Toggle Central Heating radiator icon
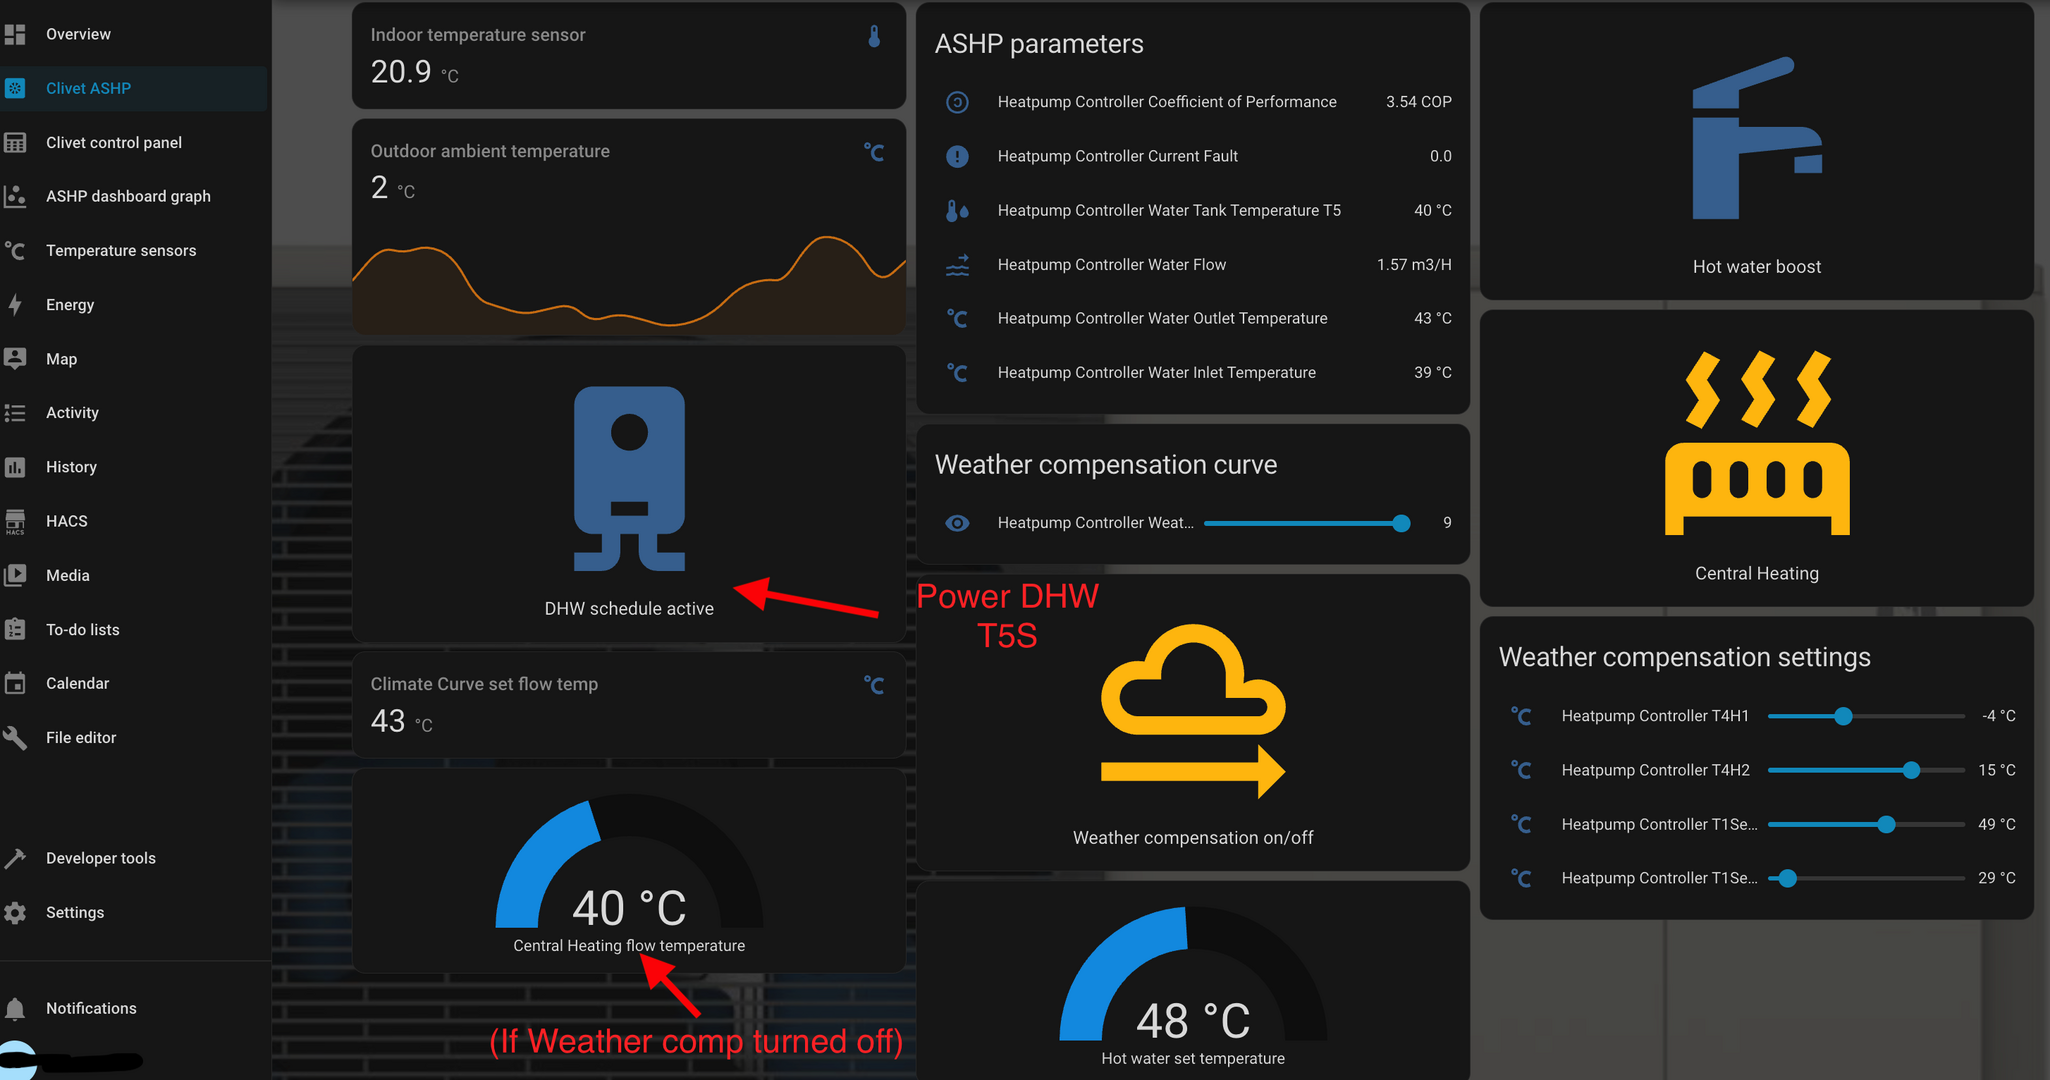 point(1756,443)
